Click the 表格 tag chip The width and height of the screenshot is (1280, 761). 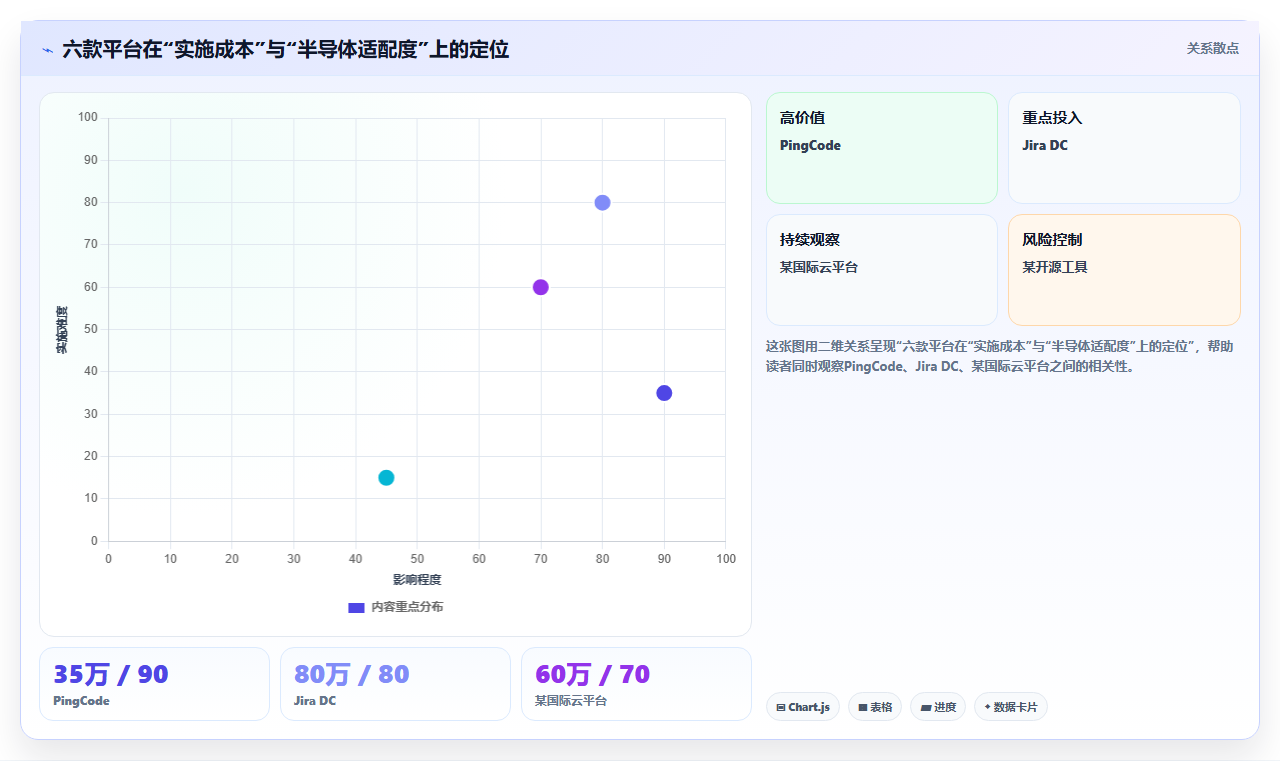875,707
